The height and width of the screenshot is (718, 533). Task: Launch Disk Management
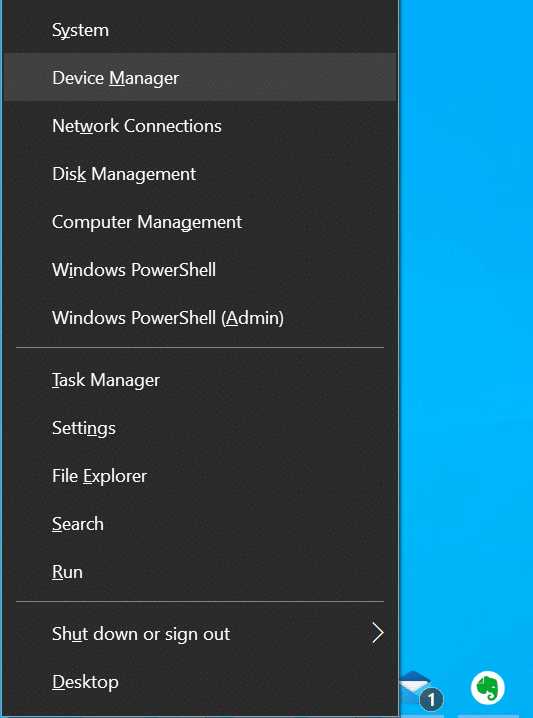tap(200, 174)
